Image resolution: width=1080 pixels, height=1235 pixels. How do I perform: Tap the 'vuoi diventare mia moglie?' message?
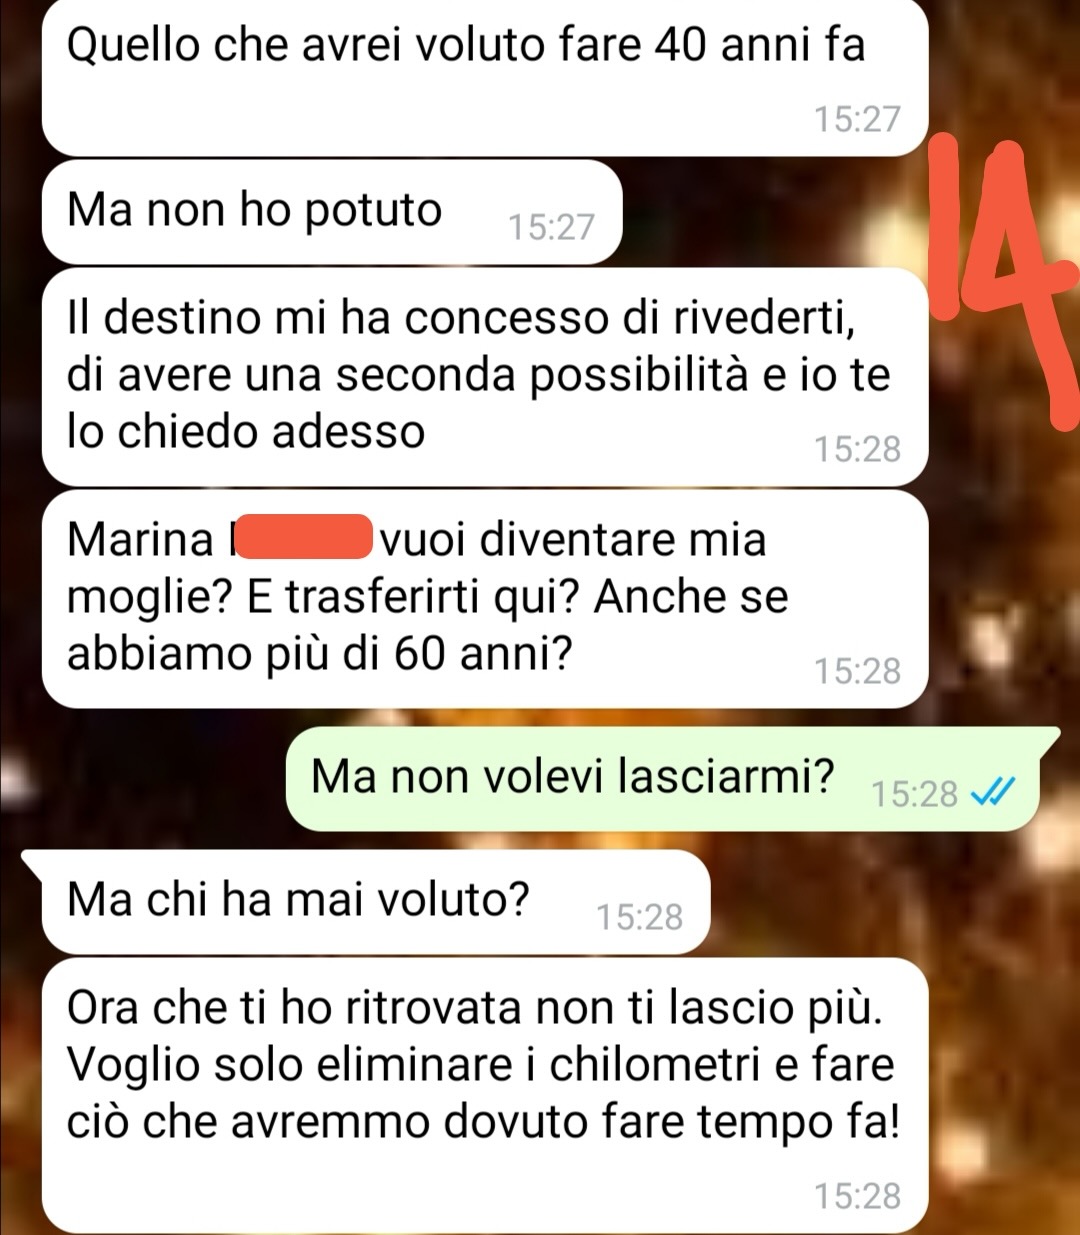(485, 598)
